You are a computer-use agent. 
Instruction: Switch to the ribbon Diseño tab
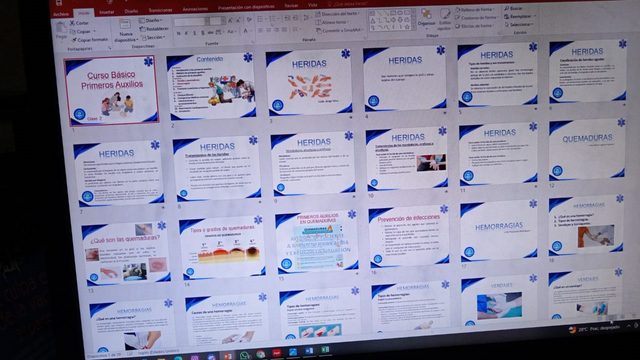click(x=131, y=11)
